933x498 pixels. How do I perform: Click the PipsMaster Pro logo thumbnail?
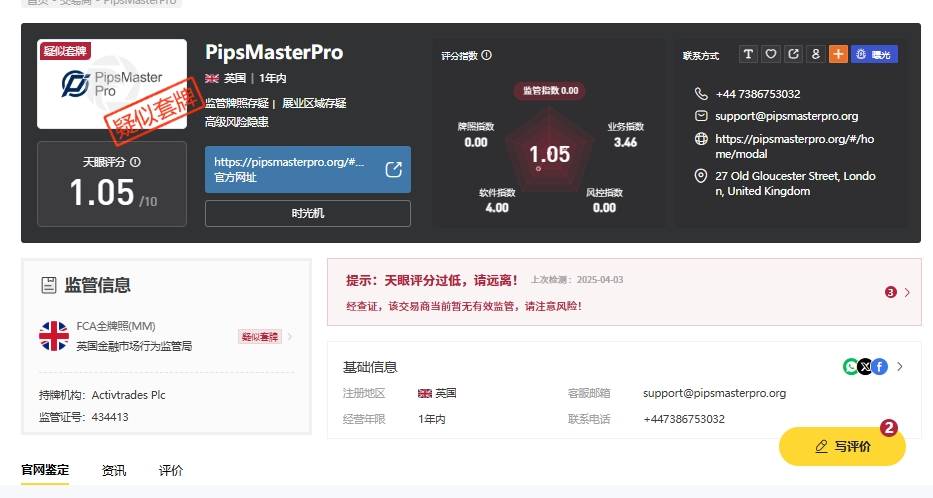[112, 84]
